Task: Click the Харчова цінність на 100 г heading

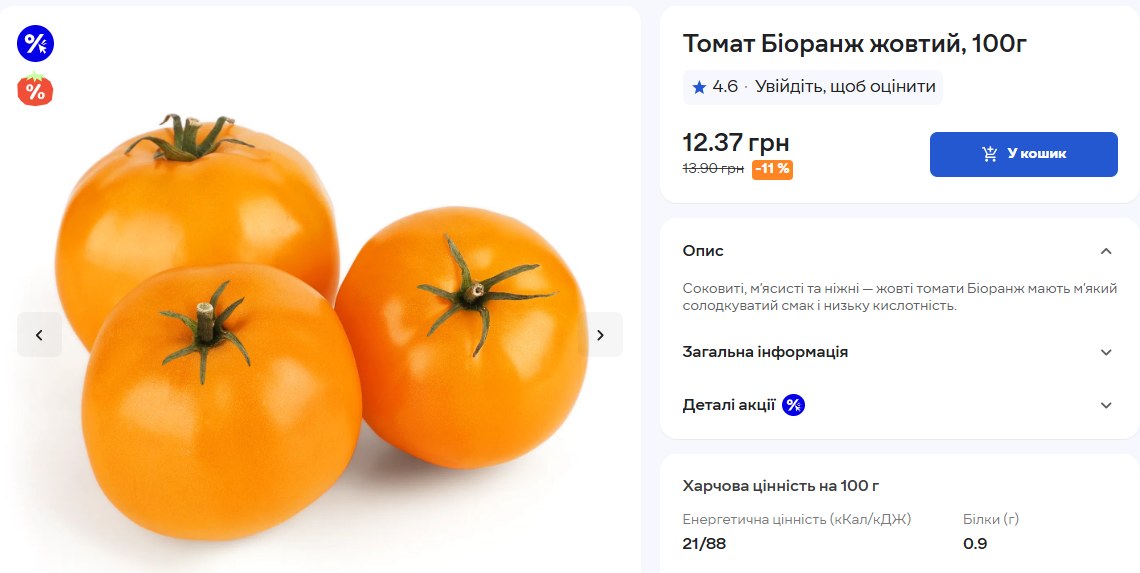Action: coord(780,486)
